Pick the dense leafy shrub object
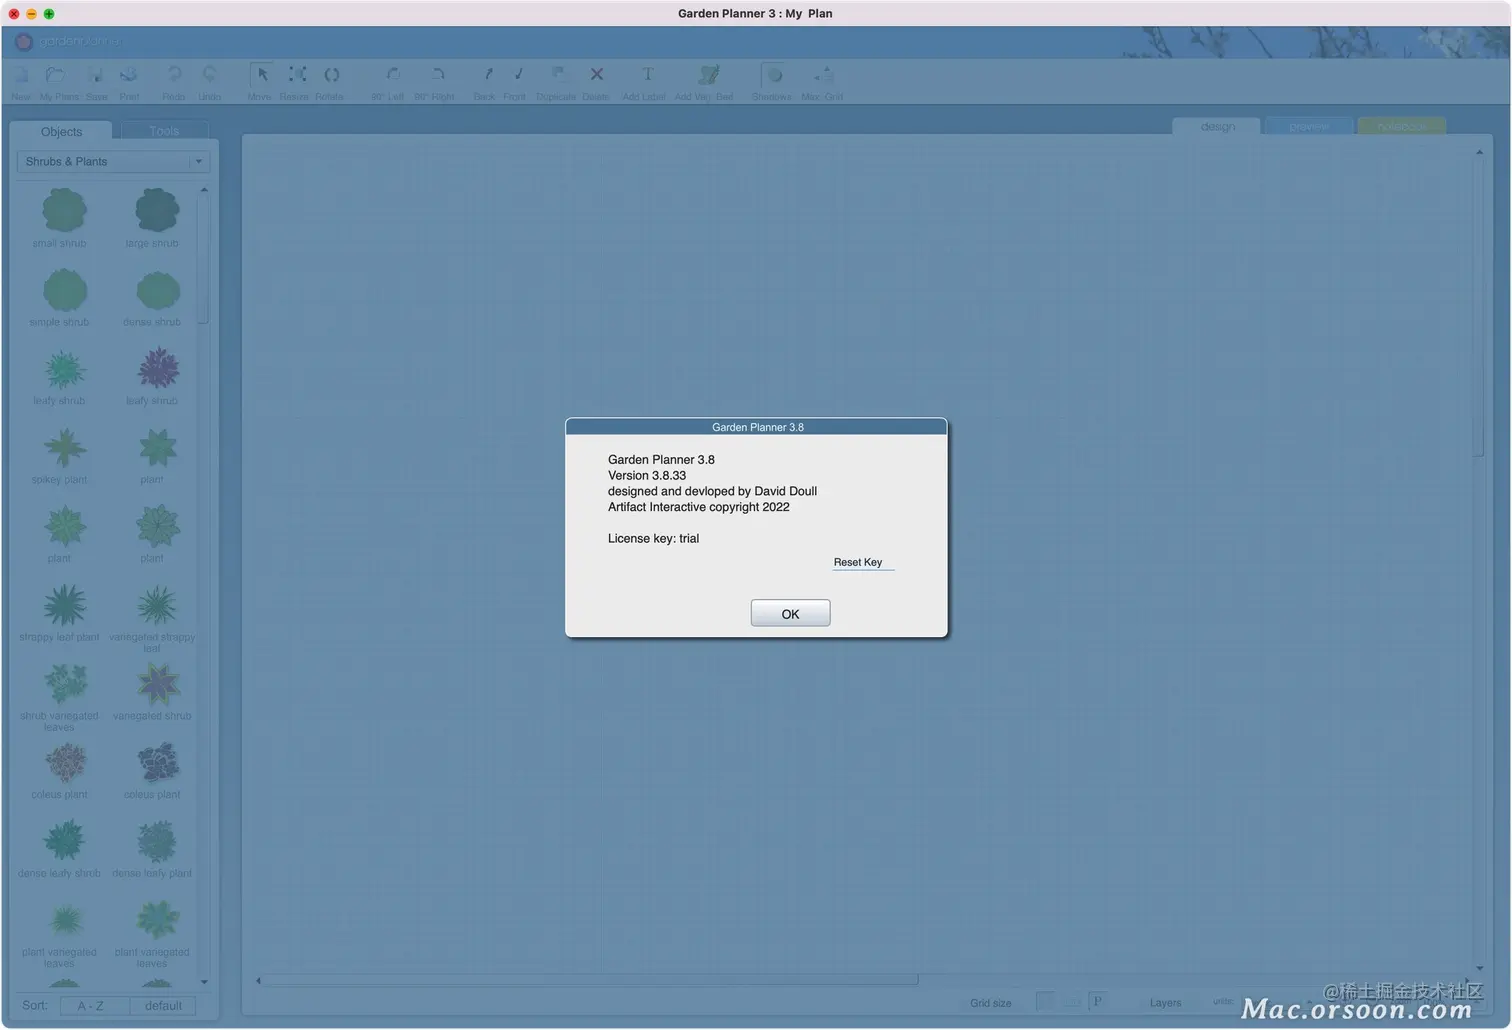 point(64,841)
